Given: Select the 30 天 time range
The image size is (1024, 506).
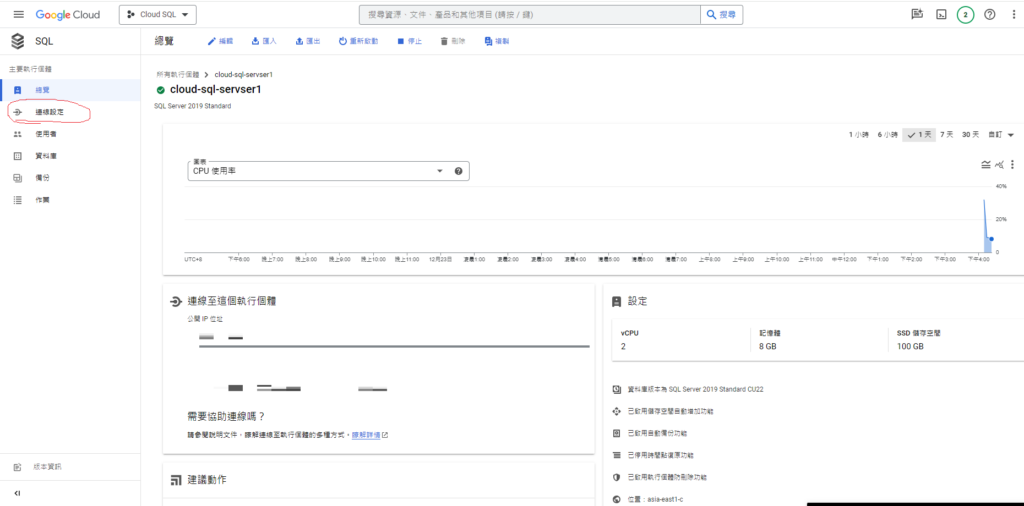Looking at the screenshot, I should pos(970,135).
